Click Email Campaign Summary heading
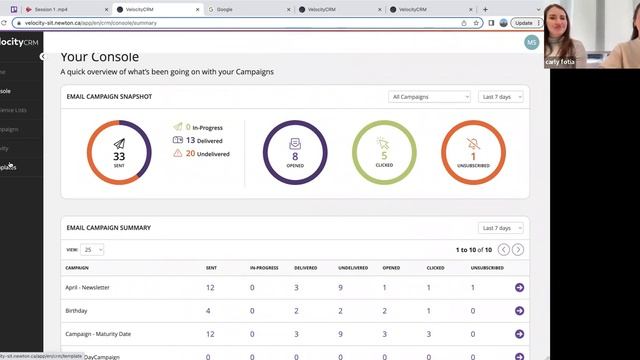Image resolution: width=640 pixels, height=360 pixels. tap(109, 228)
